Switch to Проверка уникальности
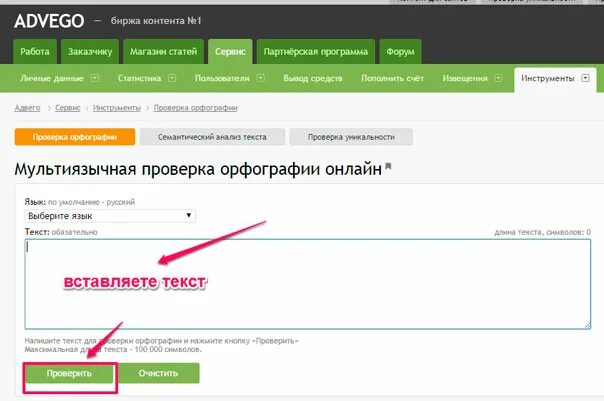 (351, 137)
